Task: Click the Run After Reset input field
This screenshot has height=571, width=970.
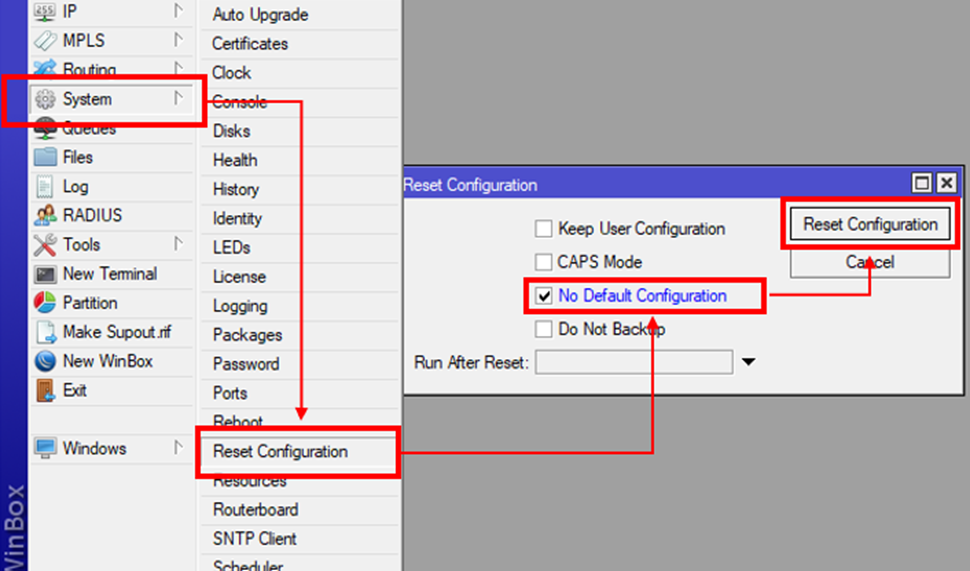Action: 634,363
